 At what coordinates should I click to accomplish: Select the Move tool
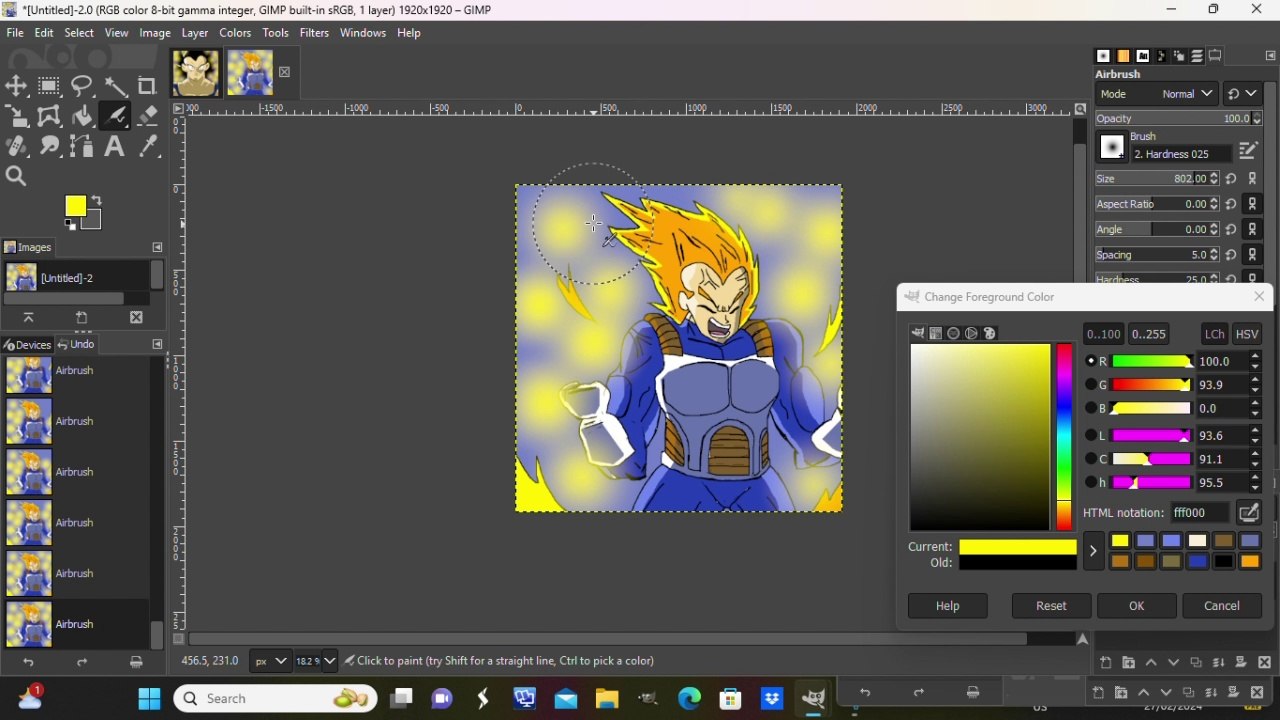(x=17, y=86)
